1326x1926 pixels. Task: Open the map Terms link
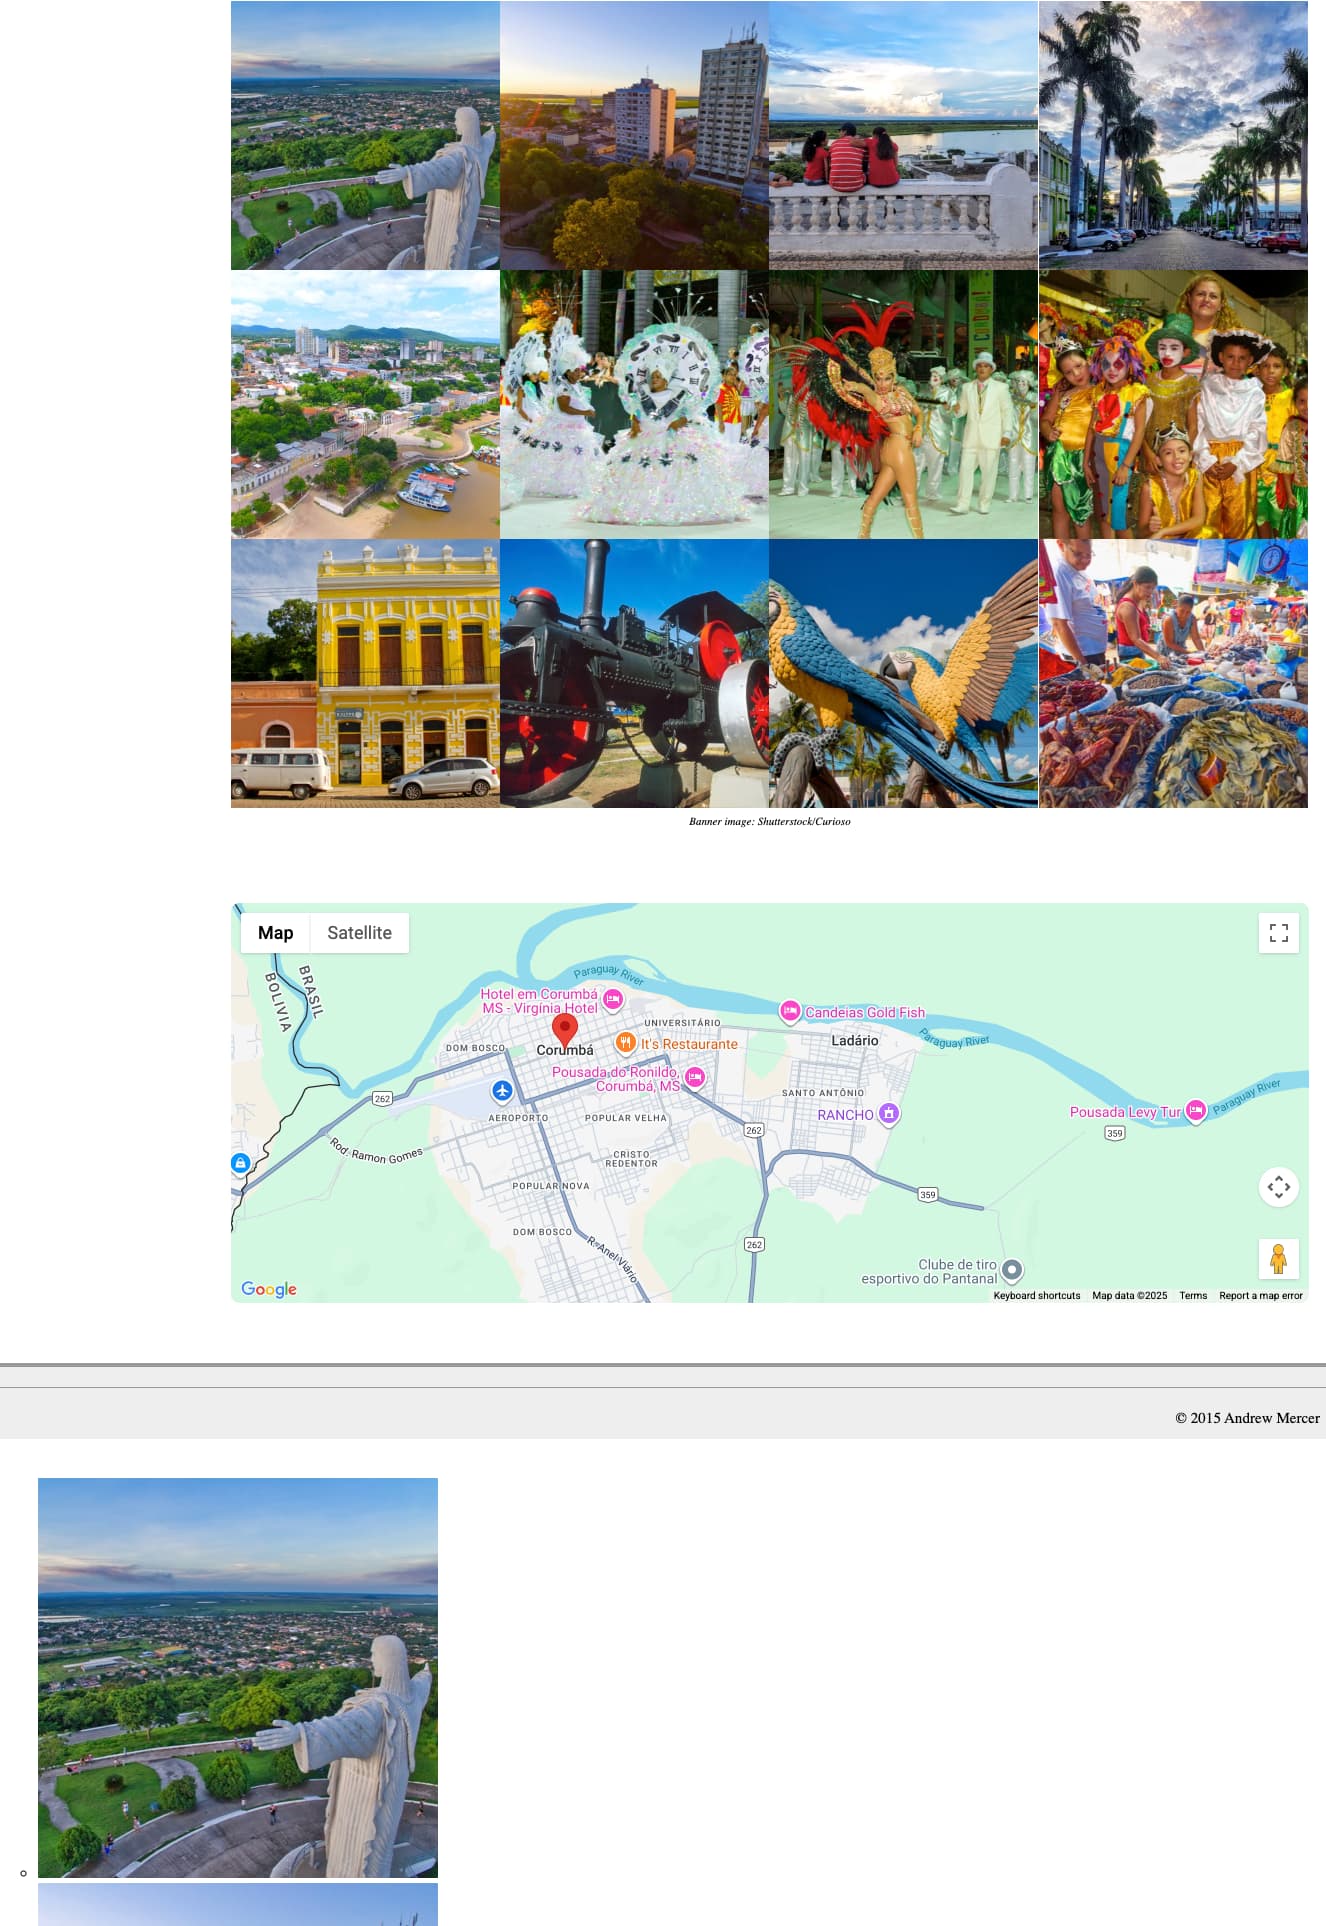coord(1192,1295)
